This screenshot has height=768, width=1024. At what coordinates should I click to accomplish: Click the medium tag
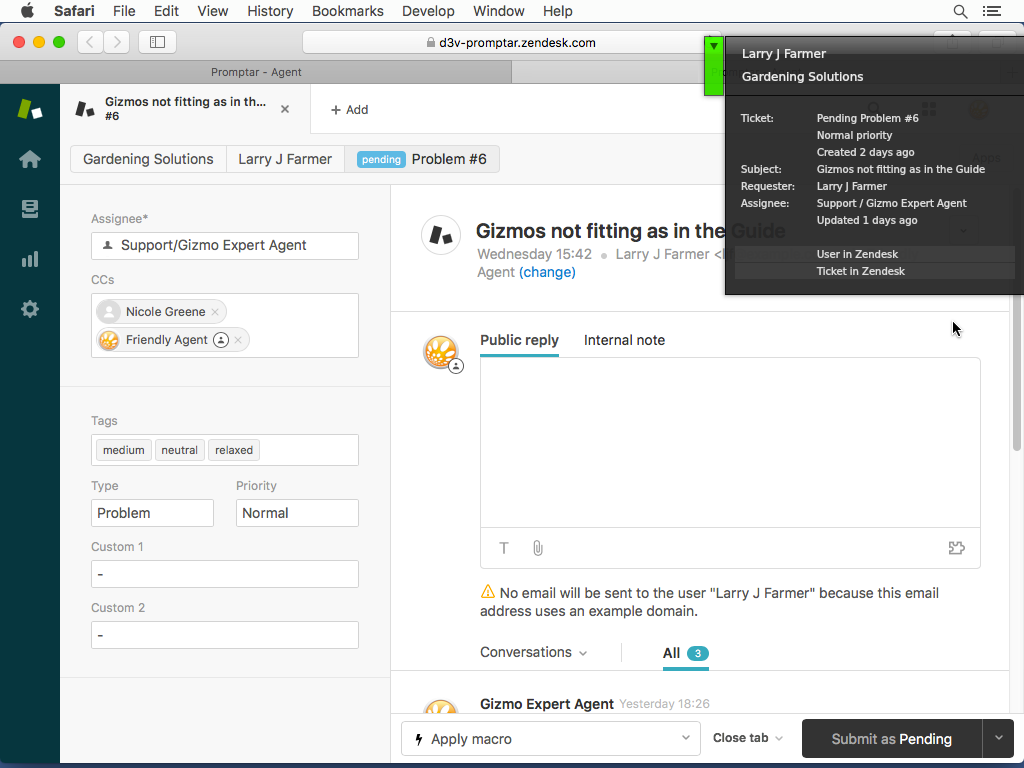pyautogui.click(x=123, y=450)
